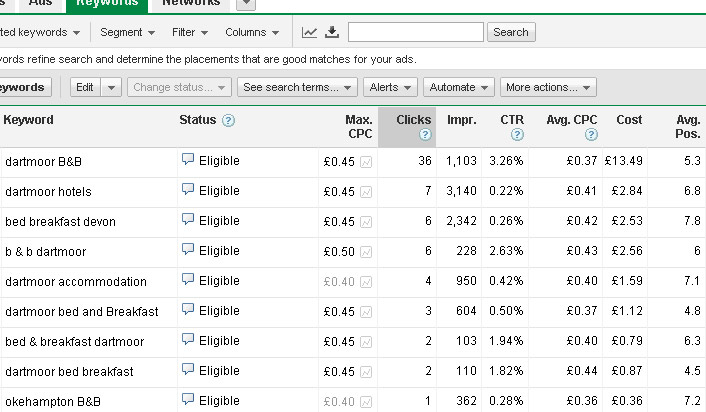This screenshot has width=706, height=412.
Task: Open status speech bubble for dartmoor accommodation
Action: coord(188,280)
